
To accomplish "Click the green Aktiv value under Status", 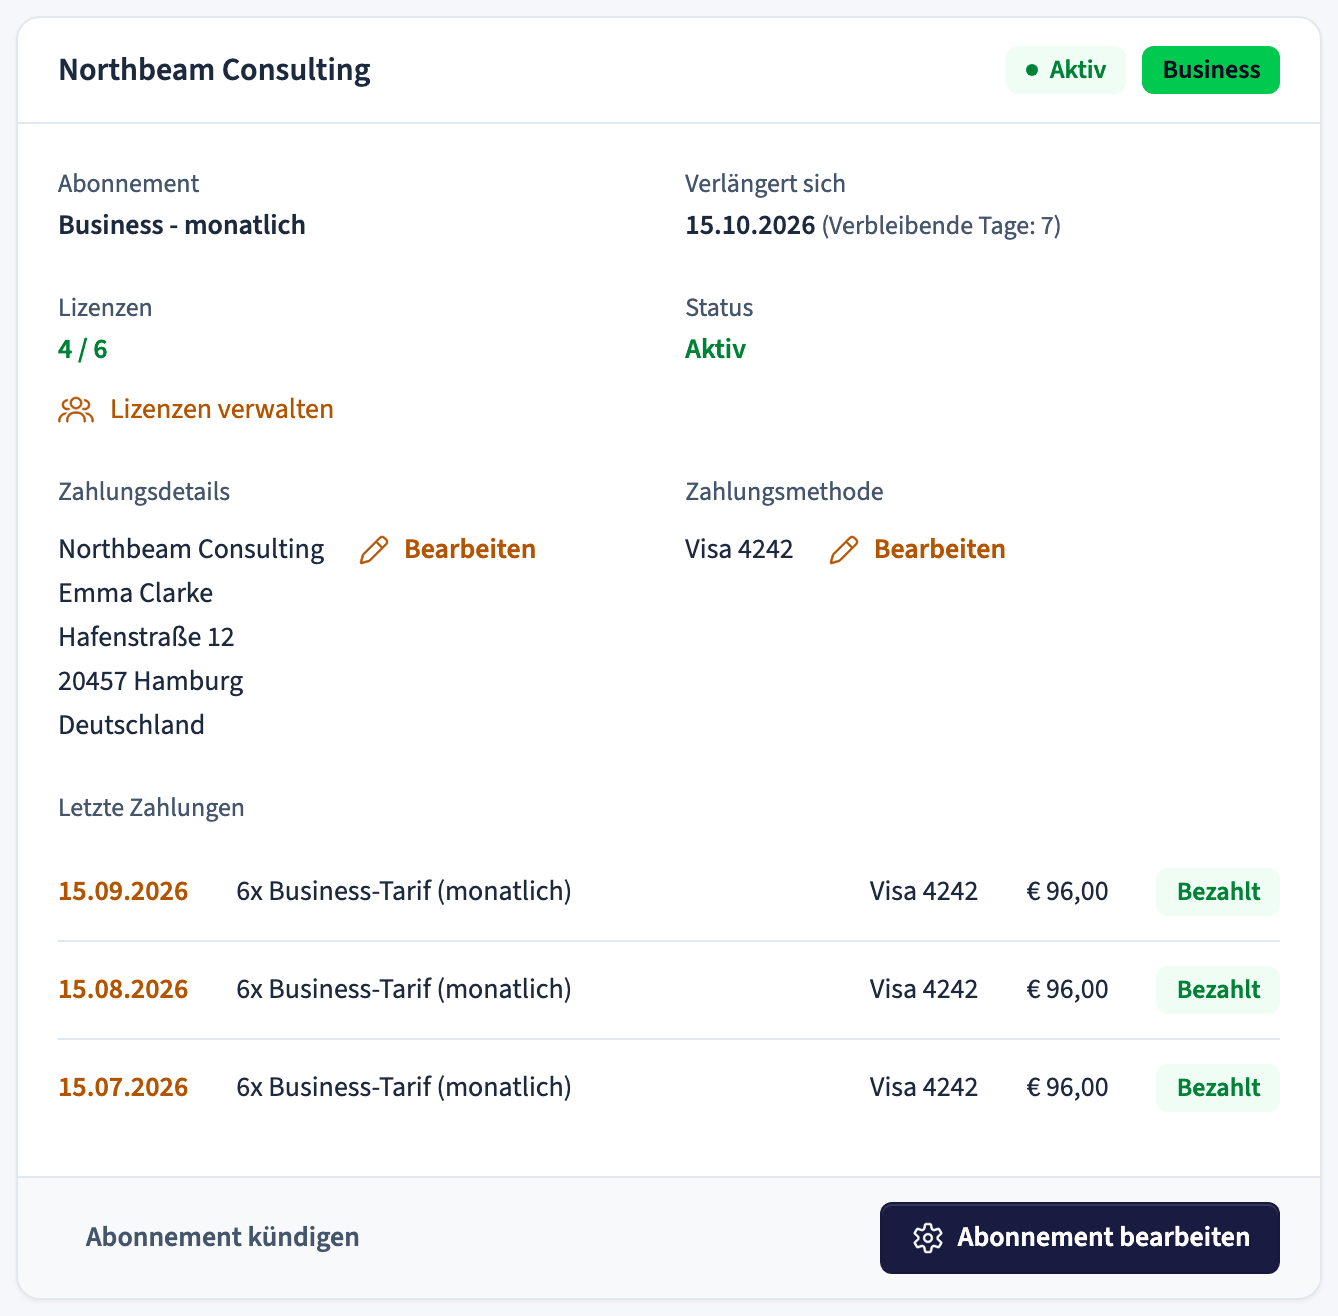I will pyautogui.click(x=715, y=349).
